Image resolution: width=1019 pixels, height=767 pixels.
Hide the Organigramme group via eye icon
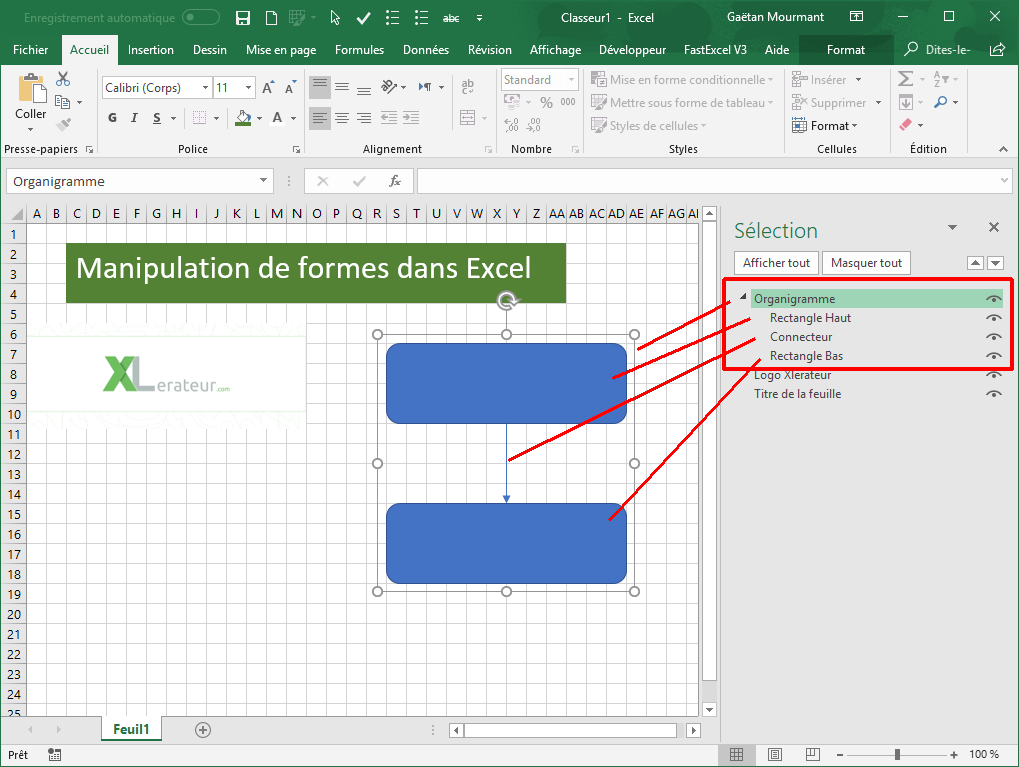(993, 299)
